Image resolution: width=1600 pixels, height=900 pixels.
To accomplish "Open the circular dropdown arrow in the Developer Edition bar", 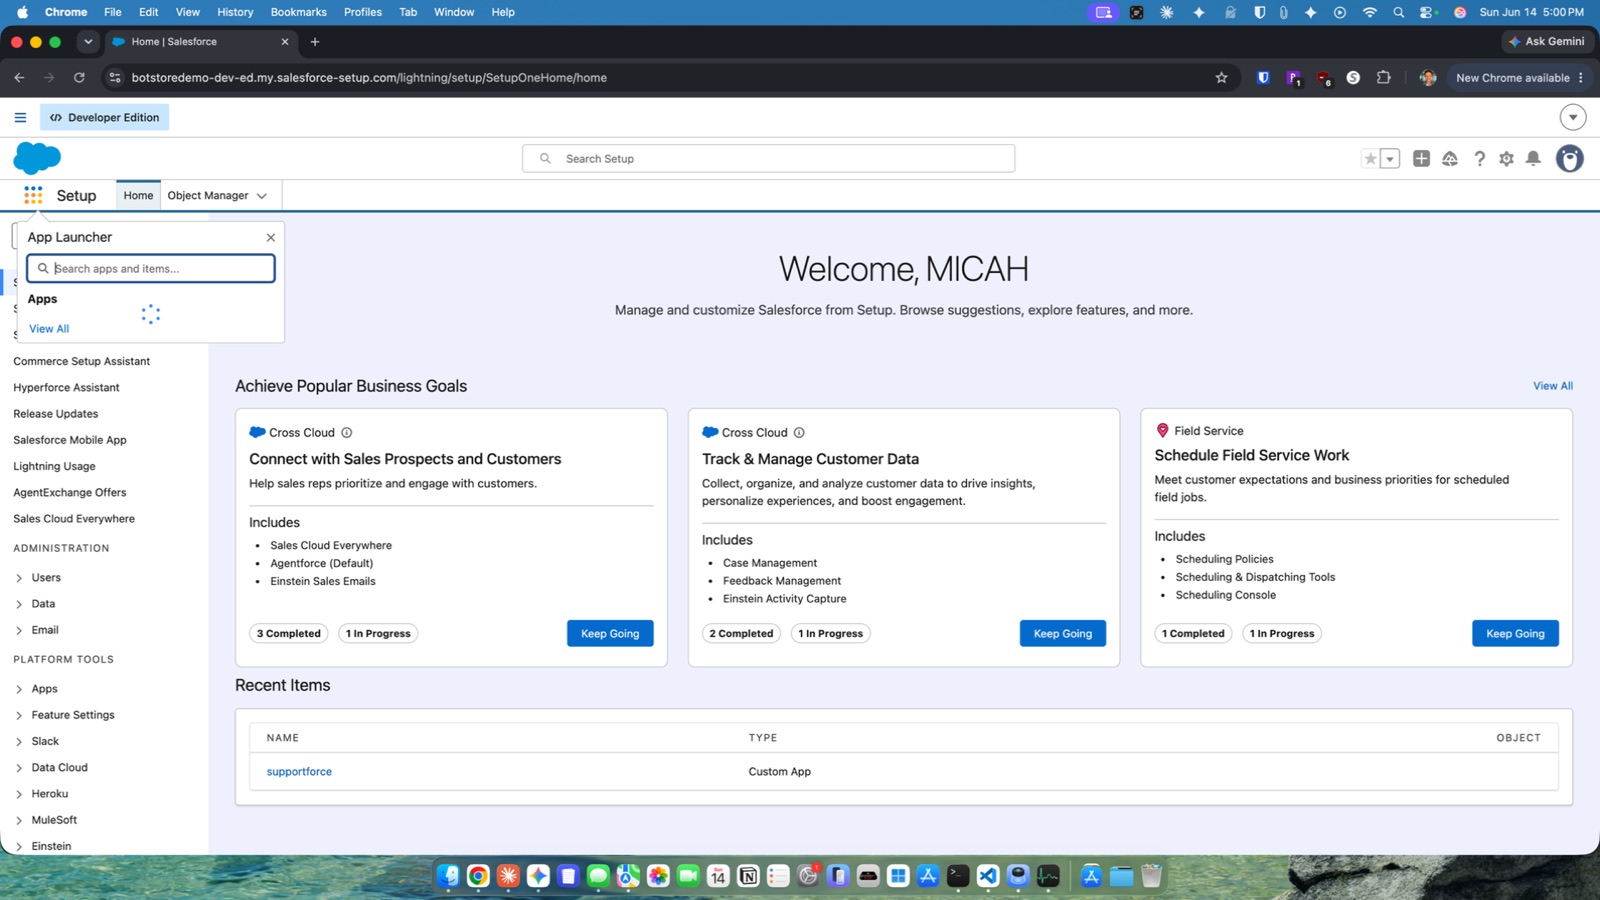I will [x=1573, y=117].
